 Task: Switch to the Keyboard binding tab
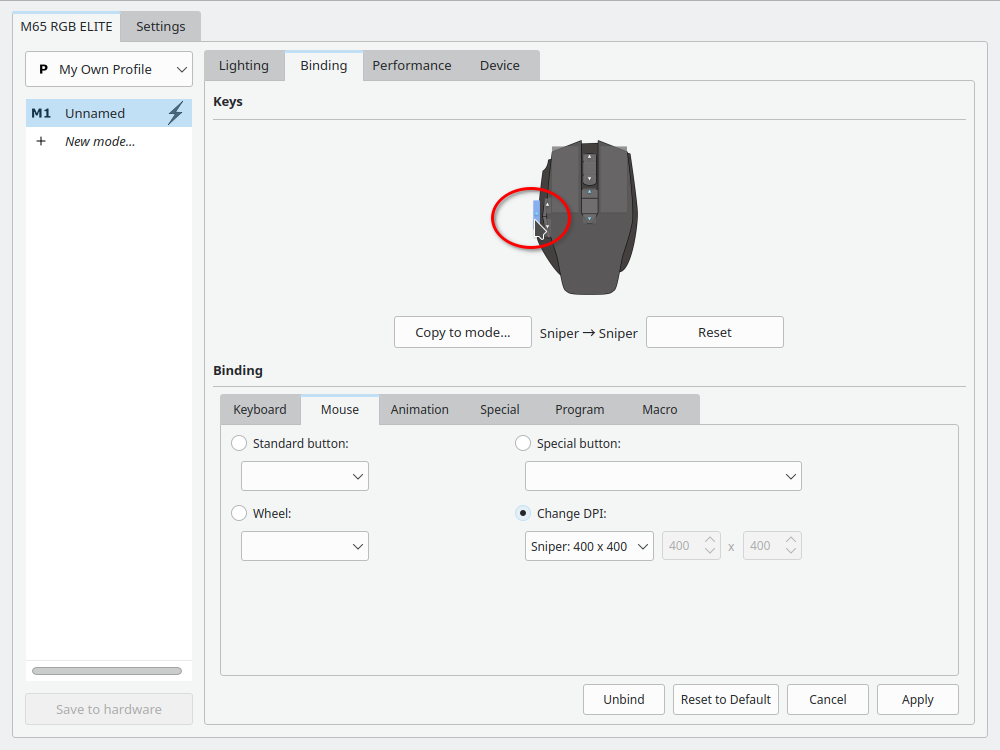[260, 409]
